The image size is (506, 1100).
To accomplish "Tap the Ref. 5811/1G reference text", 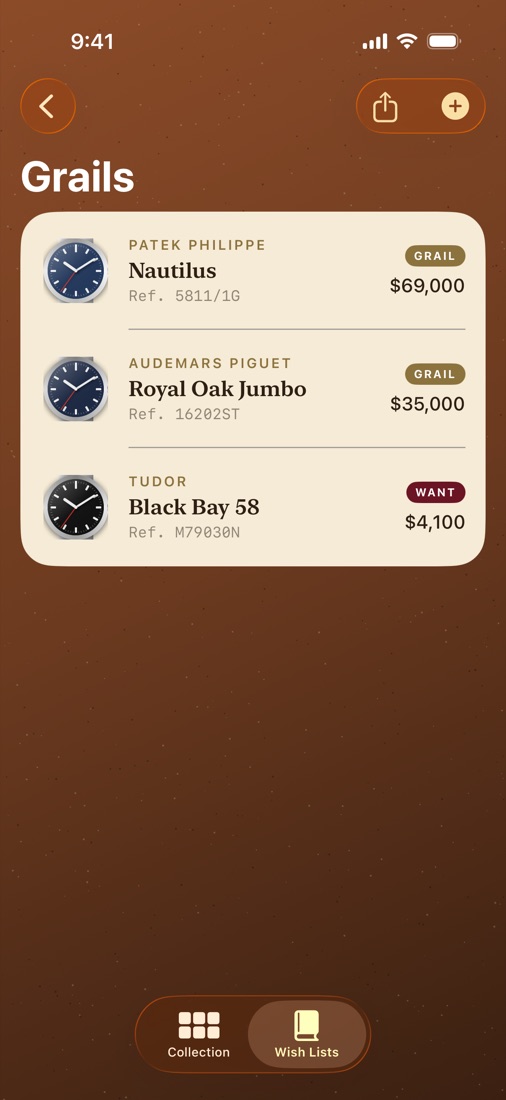I will pyautogui.click(x=185, y=296).
